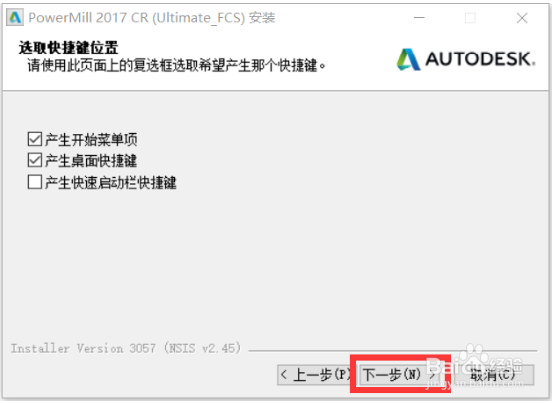Click the 选取快捷键位置 heading
The height and width of the screenshot is (403, 555).
[68, 47]
